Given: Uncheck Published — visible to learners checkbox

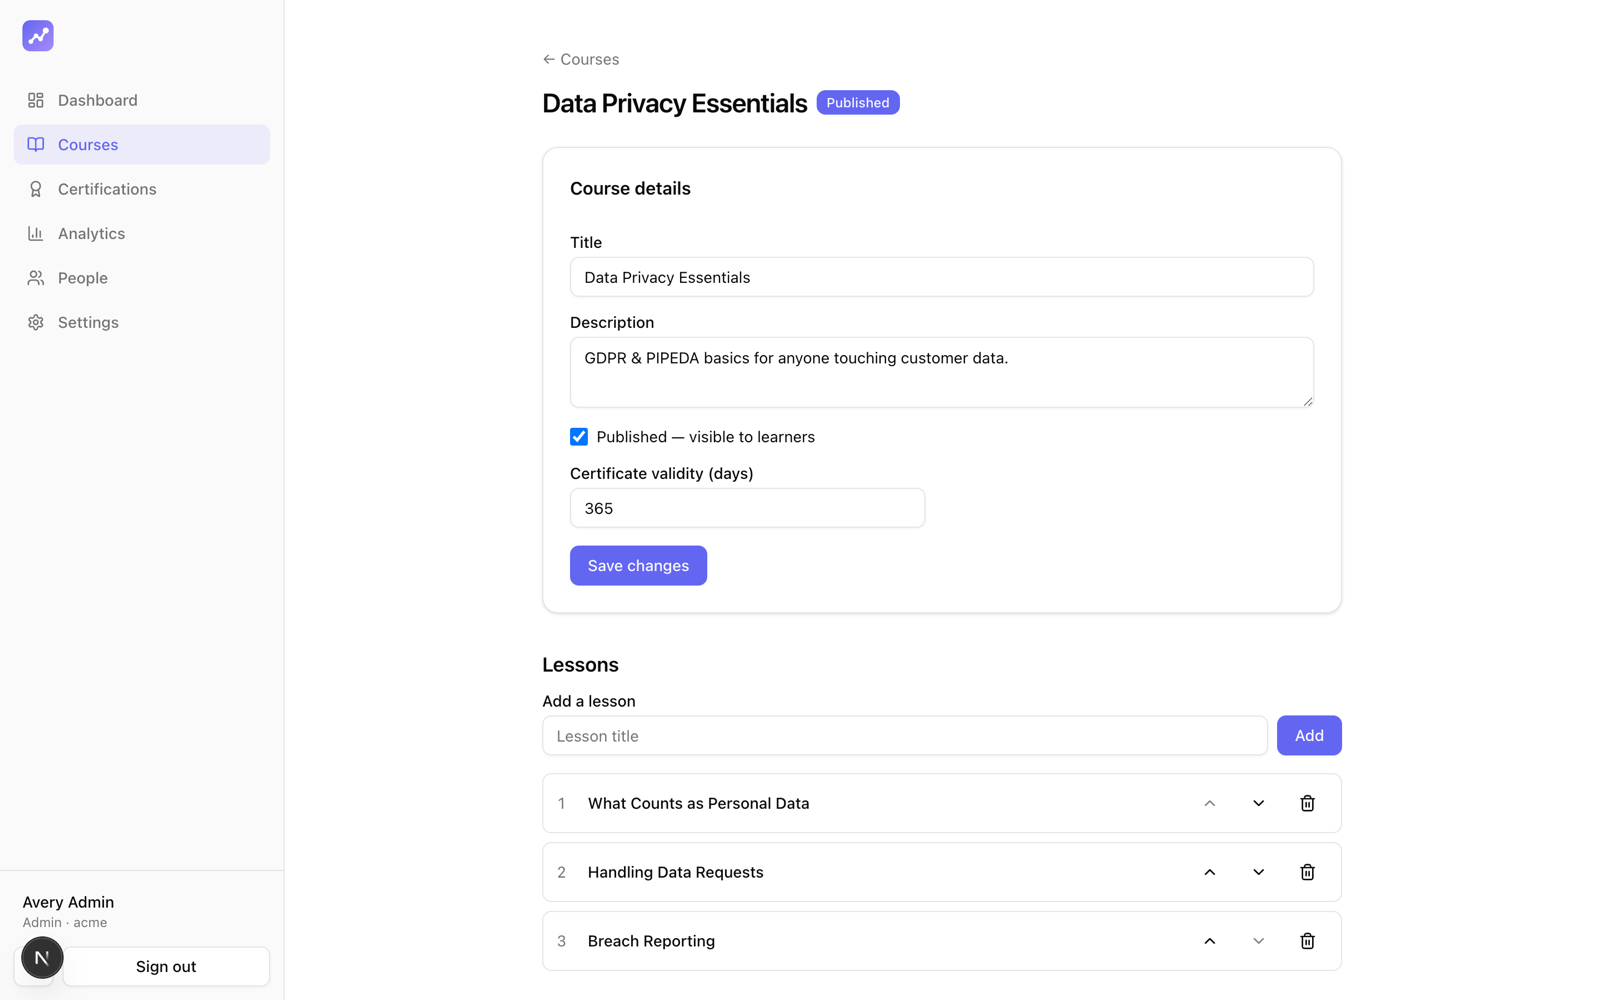Looking at the screenshot, I should 579,437.
